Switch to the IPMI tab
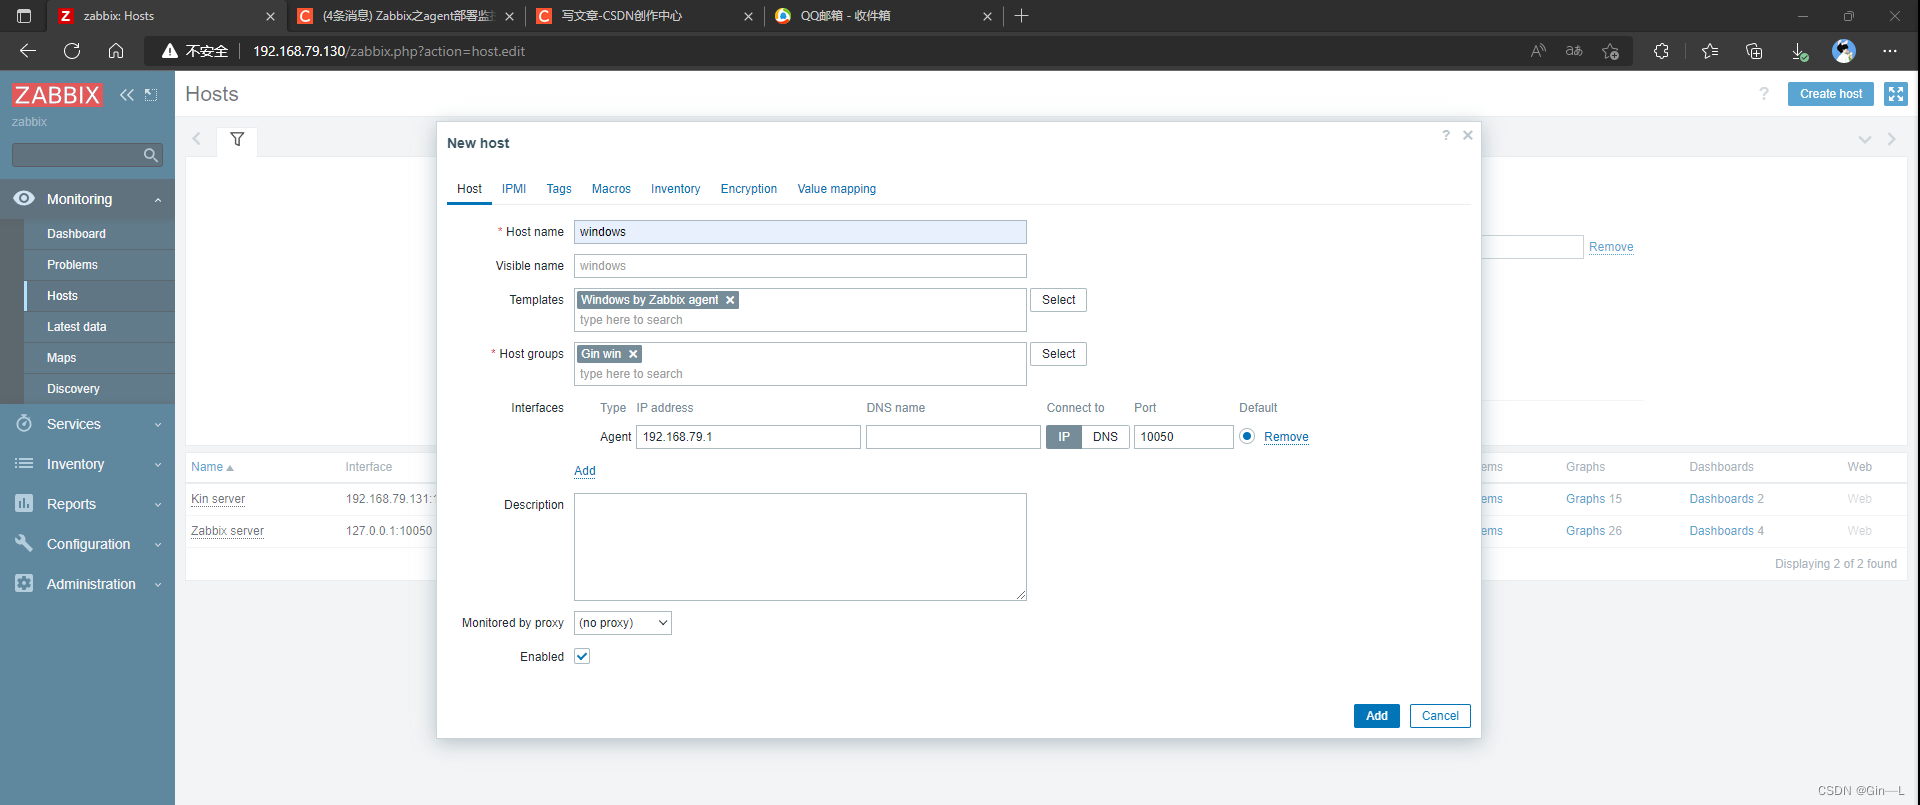This screenshot has height=805, width=1920. [514, 189]
